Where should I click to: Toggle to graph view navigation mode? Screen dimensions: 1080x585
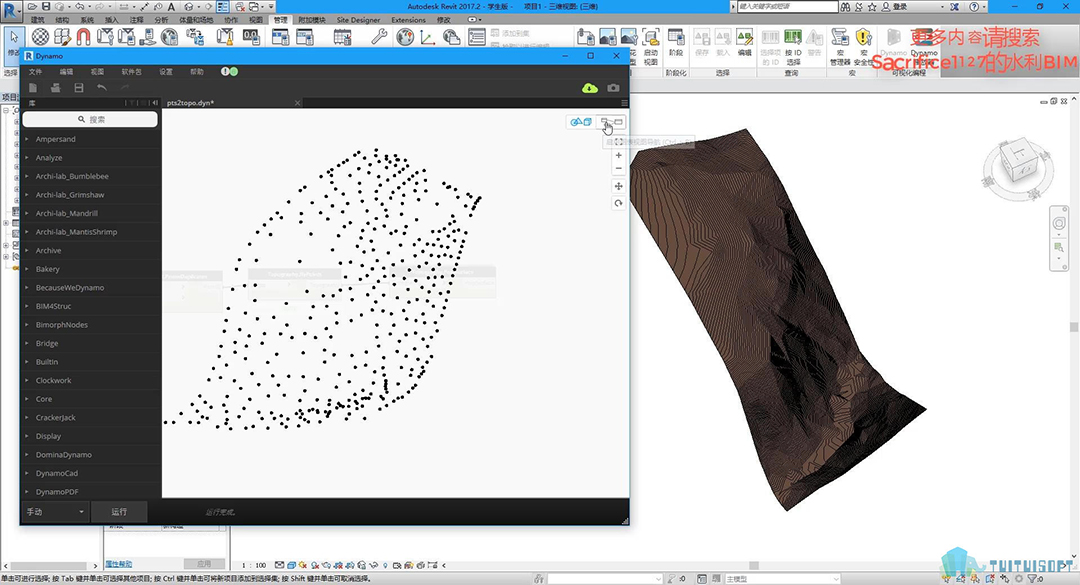tap(611, 122)
